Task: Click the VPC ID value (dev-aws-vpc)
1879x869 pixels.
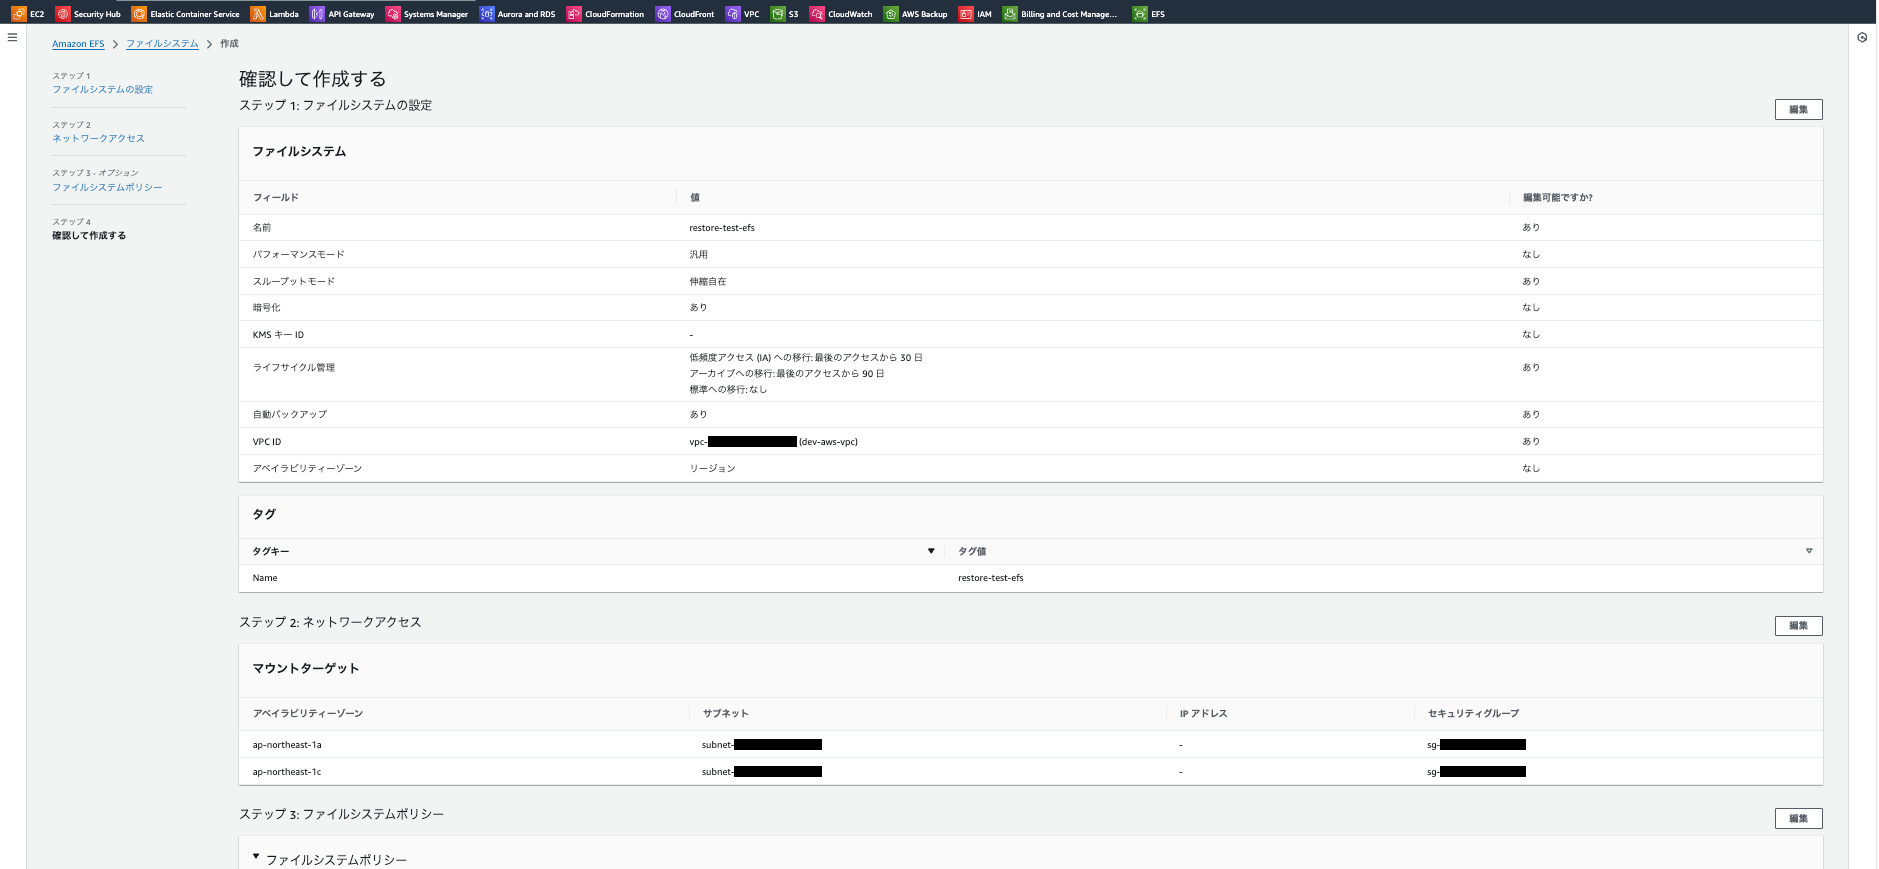Action: pyautogui.click(x=773, y=442)
